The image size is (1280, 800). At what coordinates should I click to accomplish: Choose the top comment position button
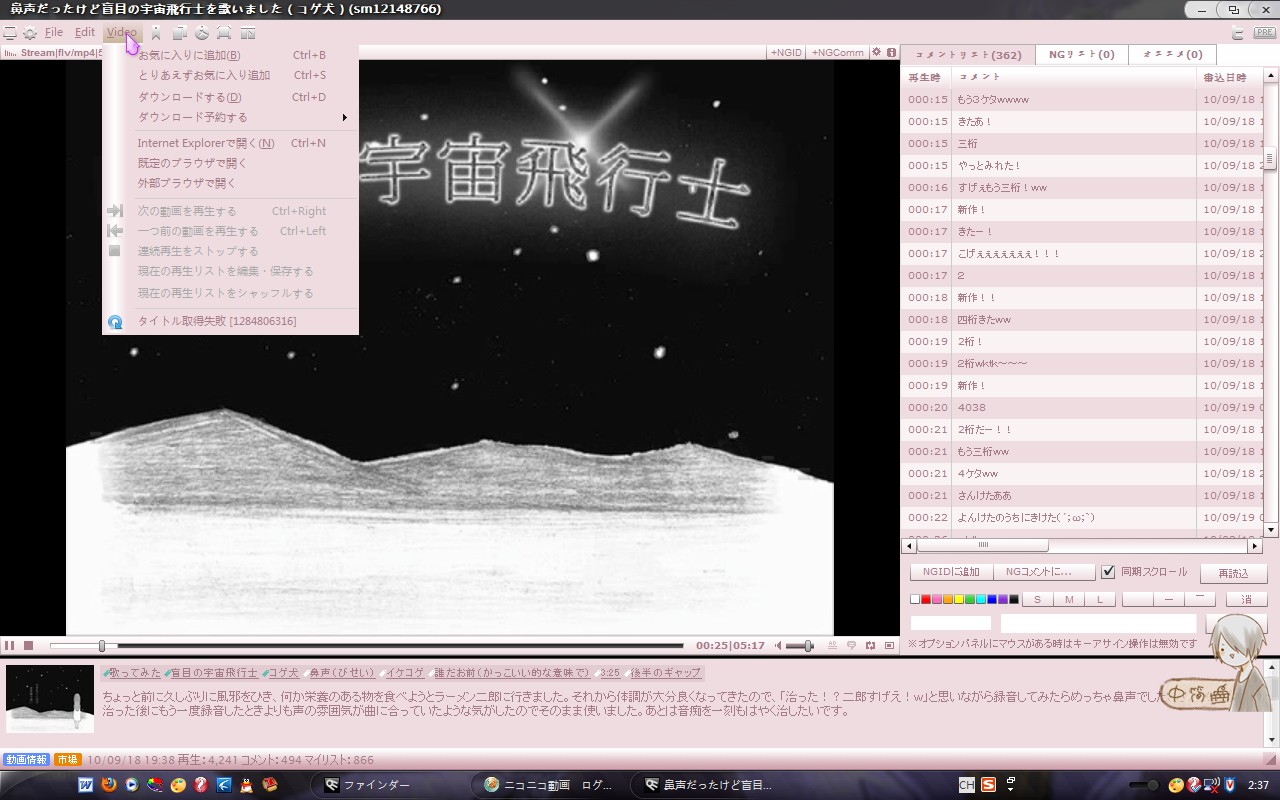coord(1200,600)
